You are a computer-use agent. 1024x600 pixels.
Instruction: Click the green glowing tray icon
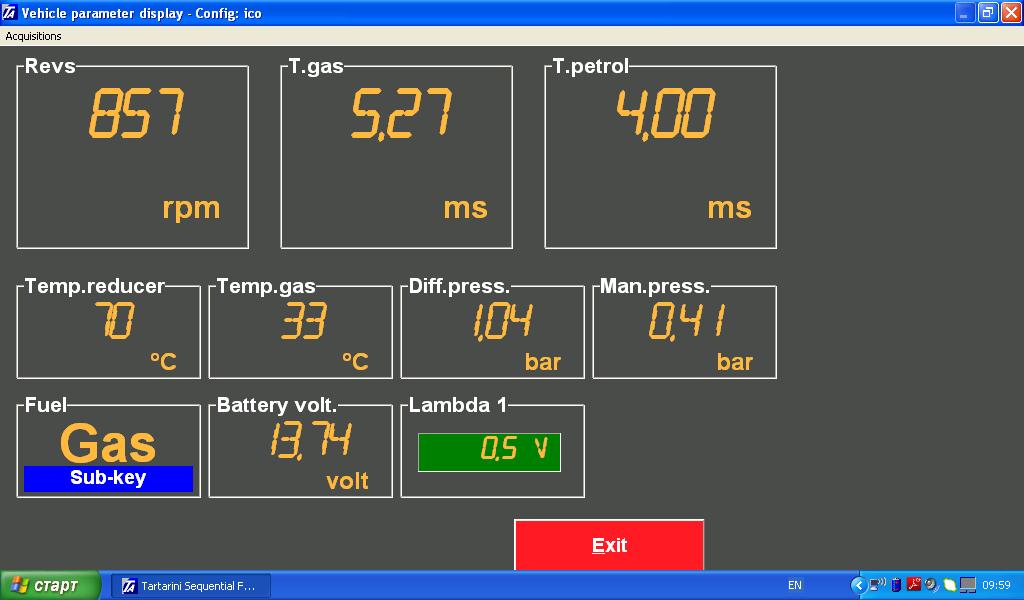(x=949, y=585)
